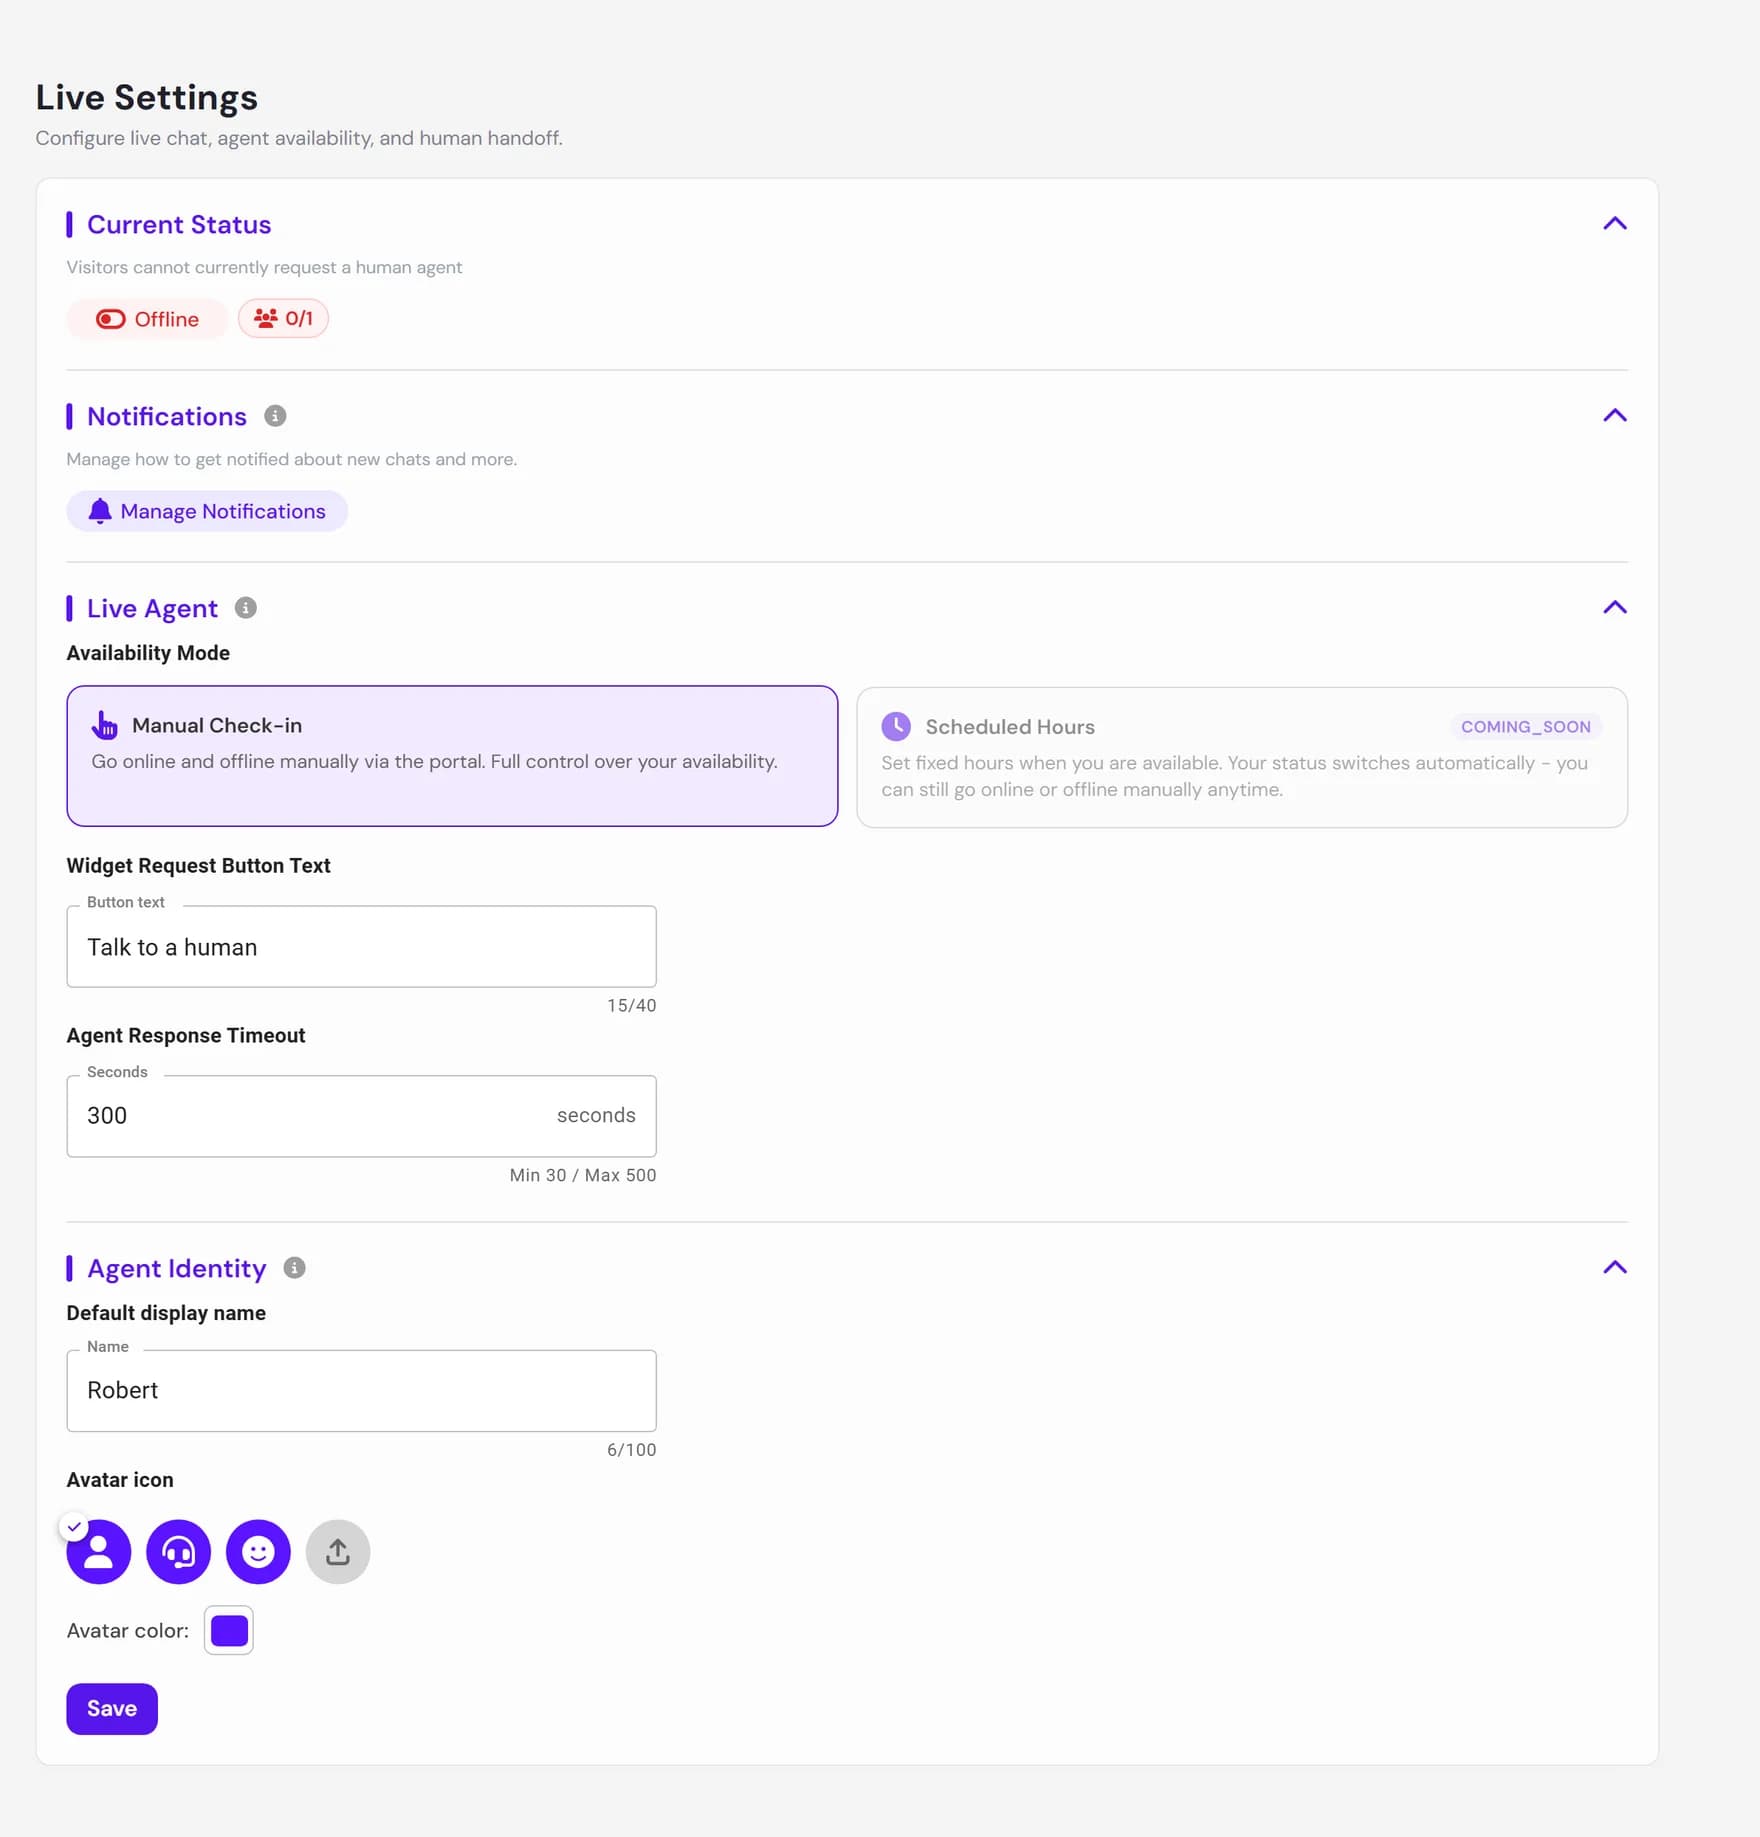
Task: Click Manage Notifications button
Action: [x=207, y=511]
